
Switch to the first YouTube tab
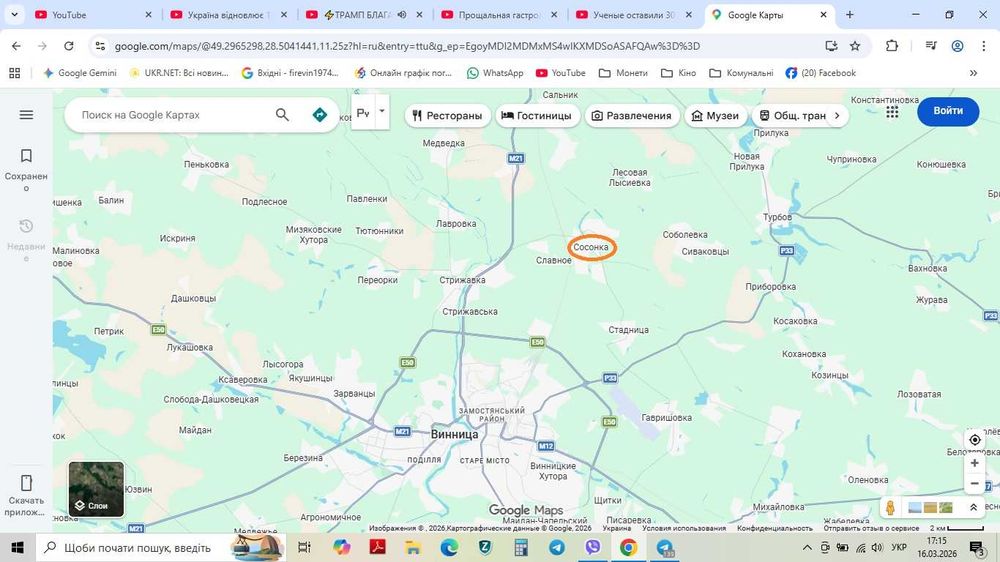pos(94,15)
